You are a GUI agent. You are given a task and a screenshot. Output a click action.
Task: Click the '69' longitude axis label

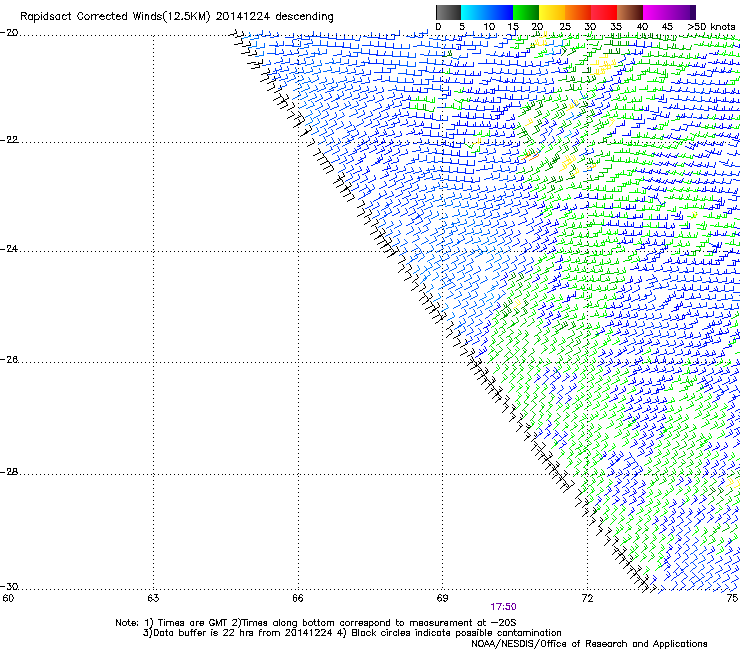(x=442, y=599)
